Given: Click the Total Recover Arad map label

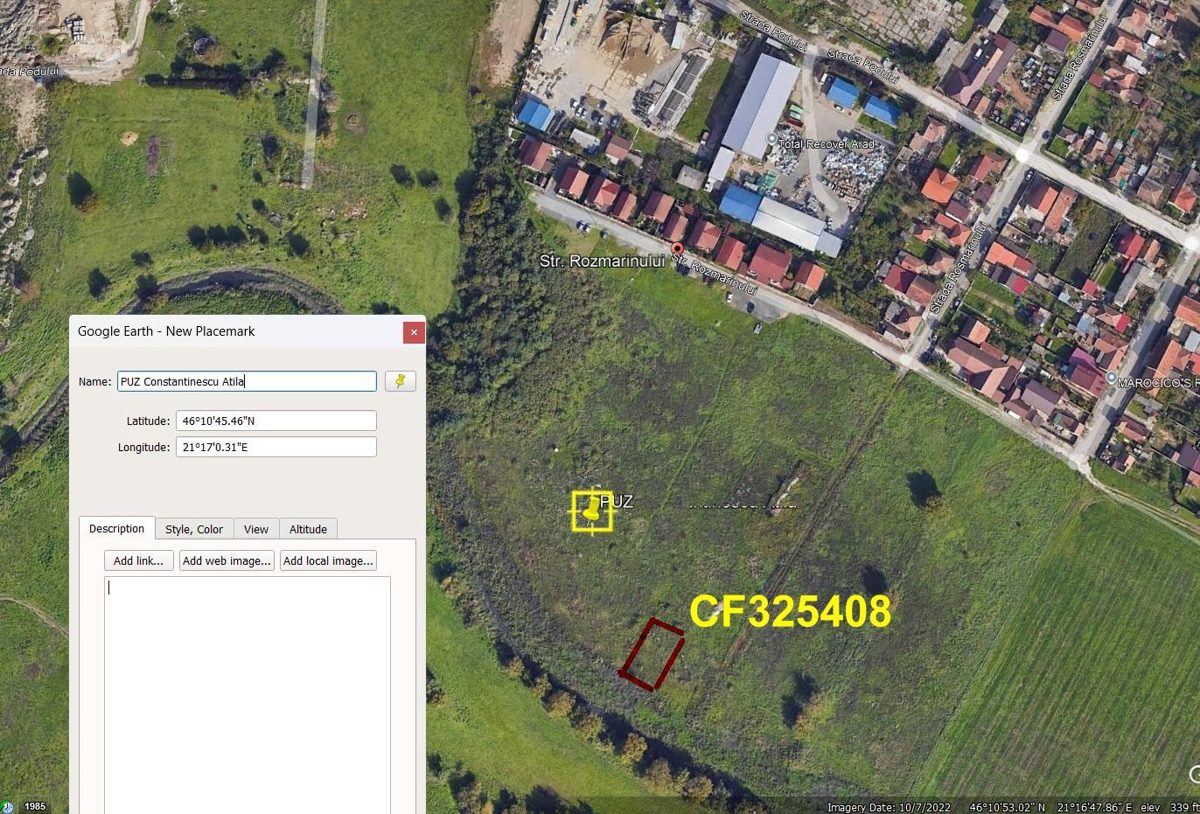Looking at the screenshot, I should (x=827, y=144).
